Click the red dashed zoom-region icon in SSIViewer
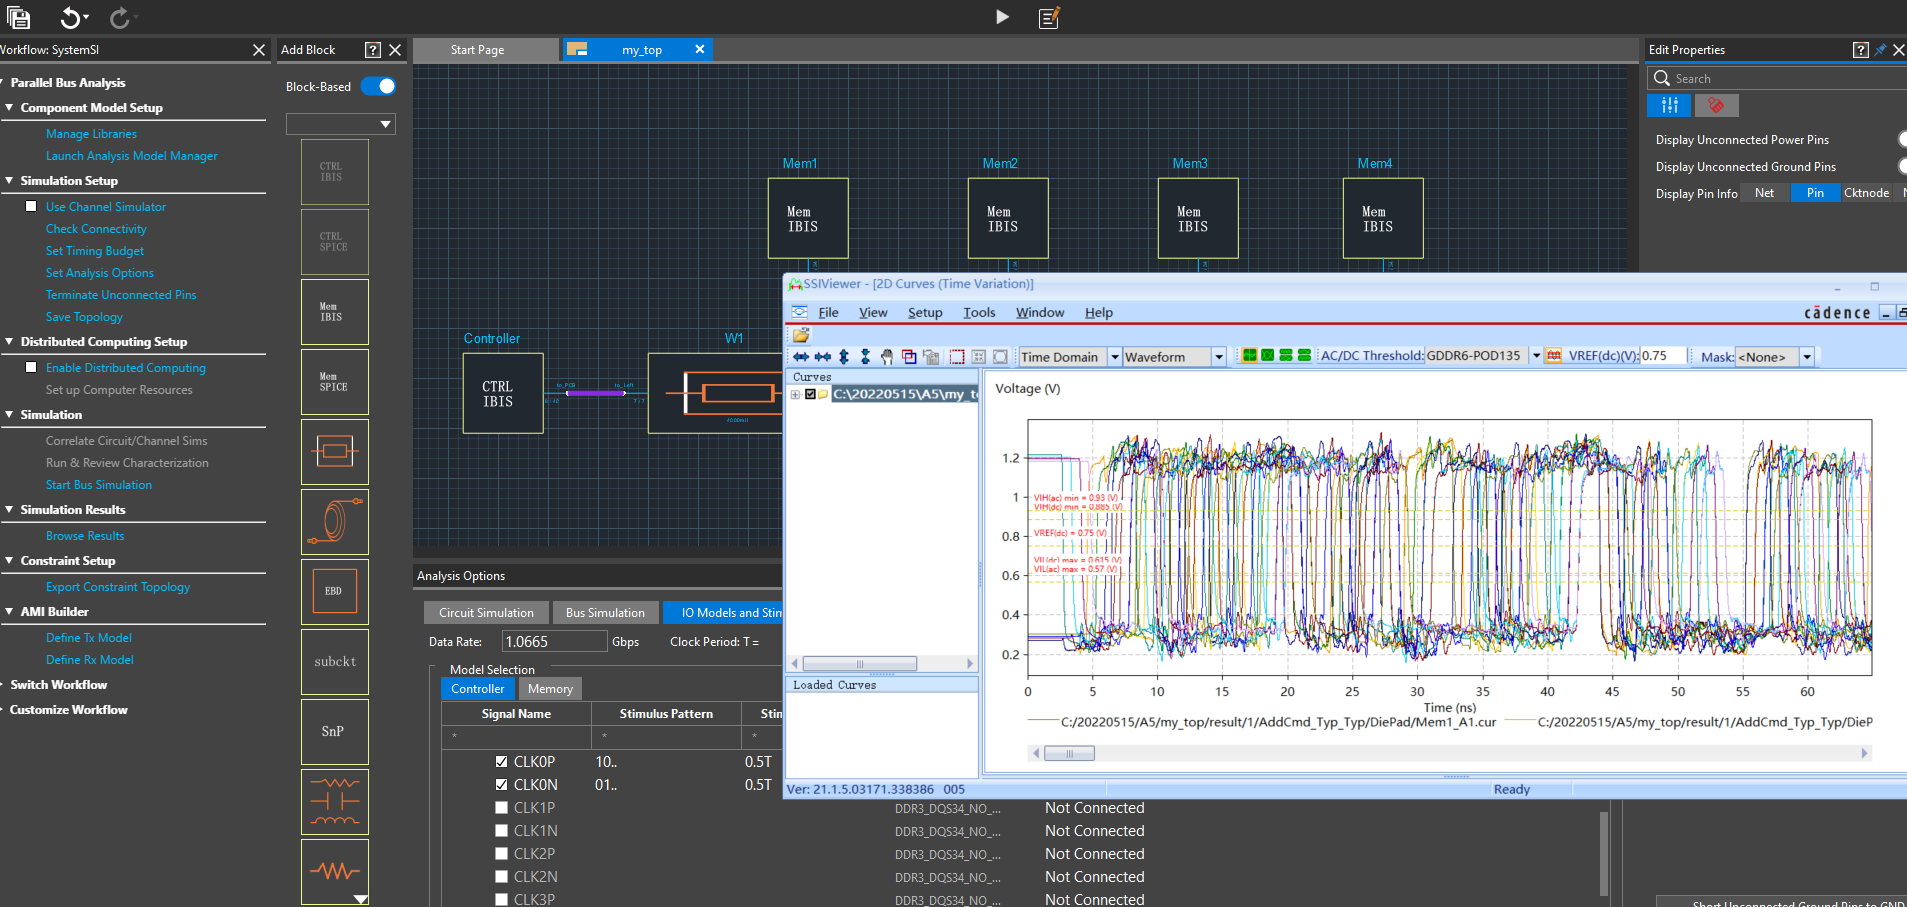Viewport: 1907px width, 907px height. (x=957, y=357)
